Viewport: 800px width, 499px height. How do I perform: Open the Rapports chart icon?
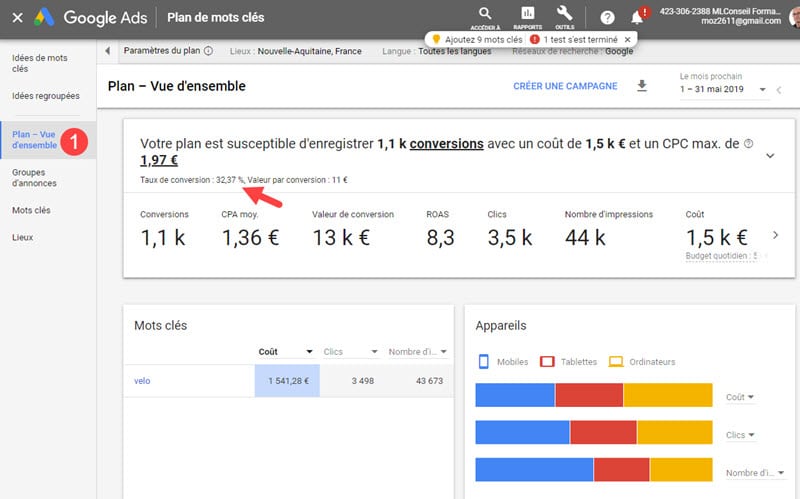(x=528, y=14)
